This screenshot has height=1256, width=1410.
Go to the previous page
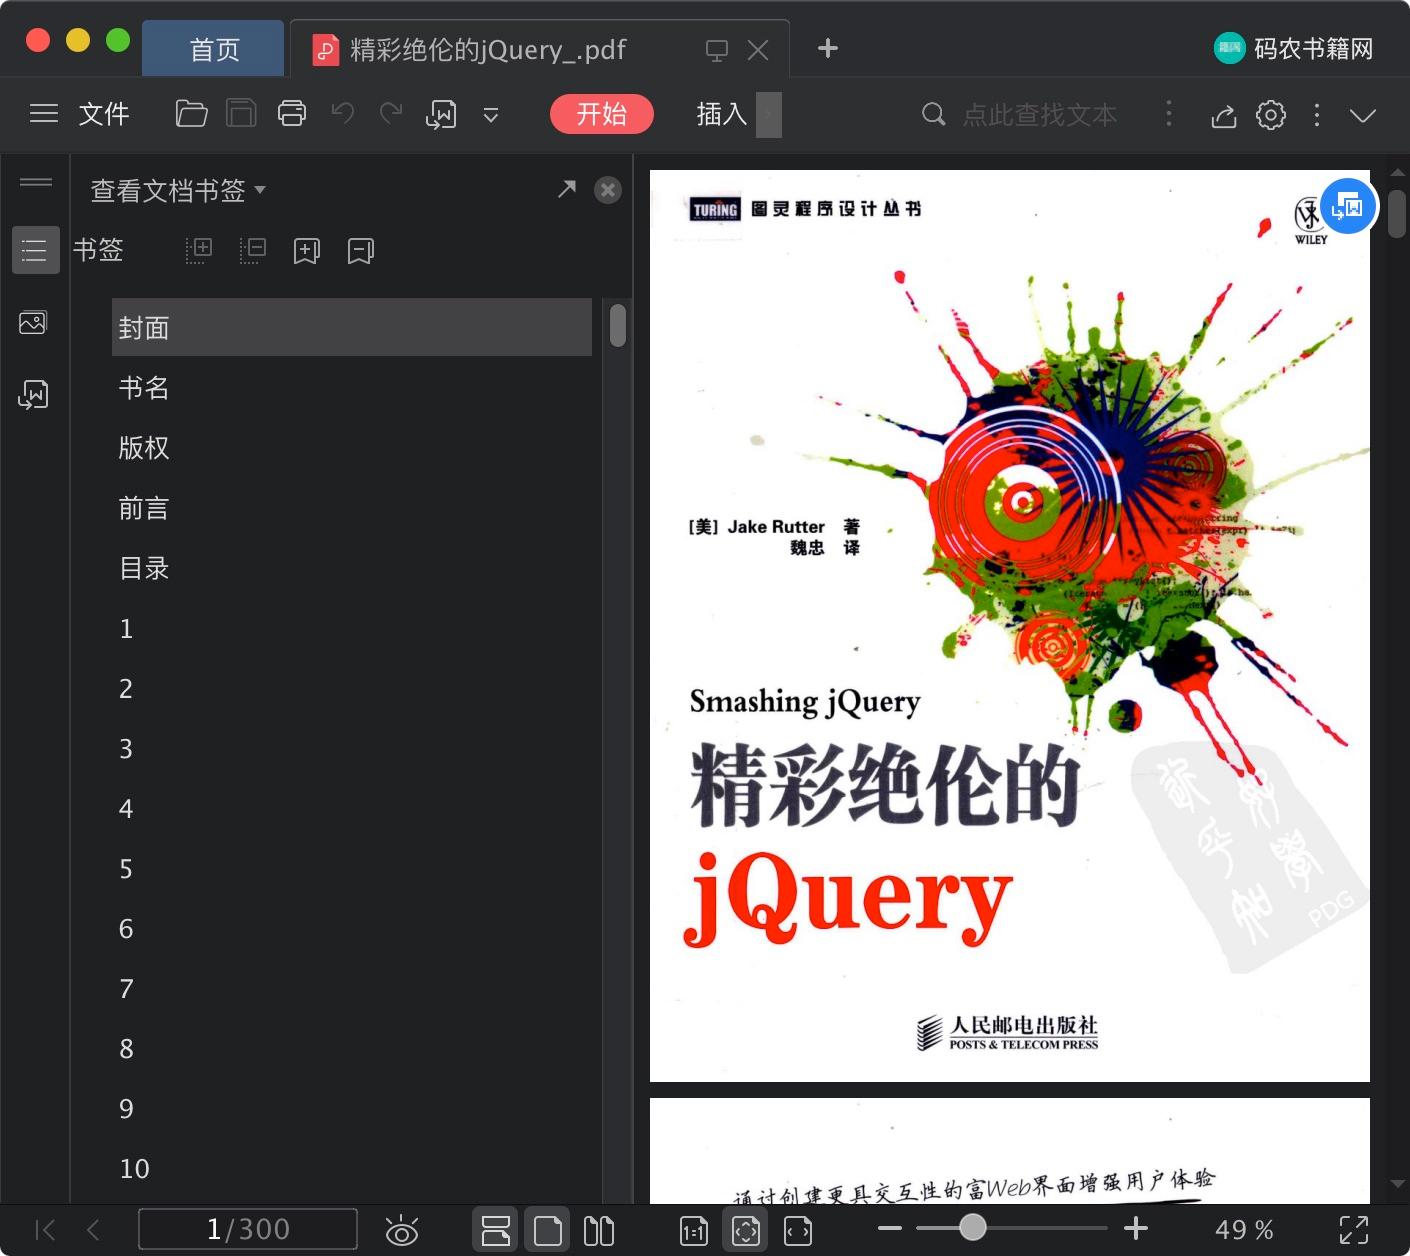pyautogui.click(x=93, y=1229)
